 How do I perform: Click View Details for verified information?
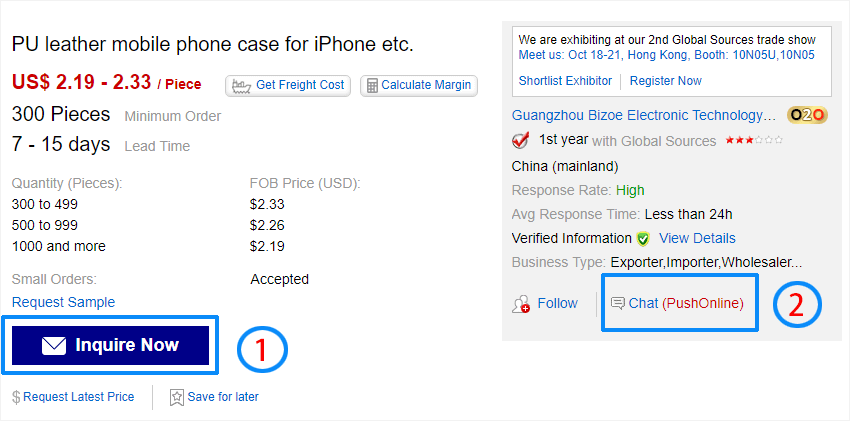click(x=697, y=238)
